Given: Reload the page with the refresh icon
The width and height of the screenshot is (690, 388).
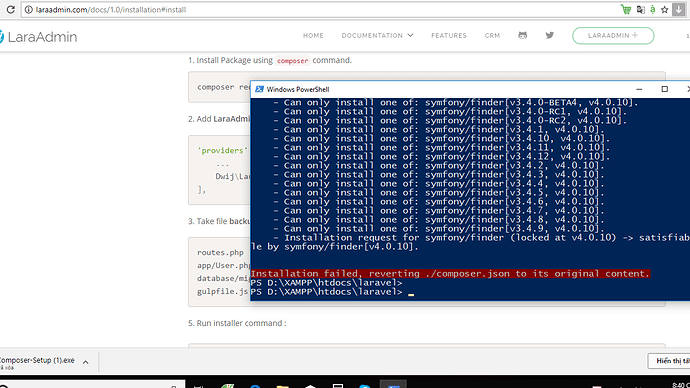Looking at the screenshot, I should coord(10,9).
